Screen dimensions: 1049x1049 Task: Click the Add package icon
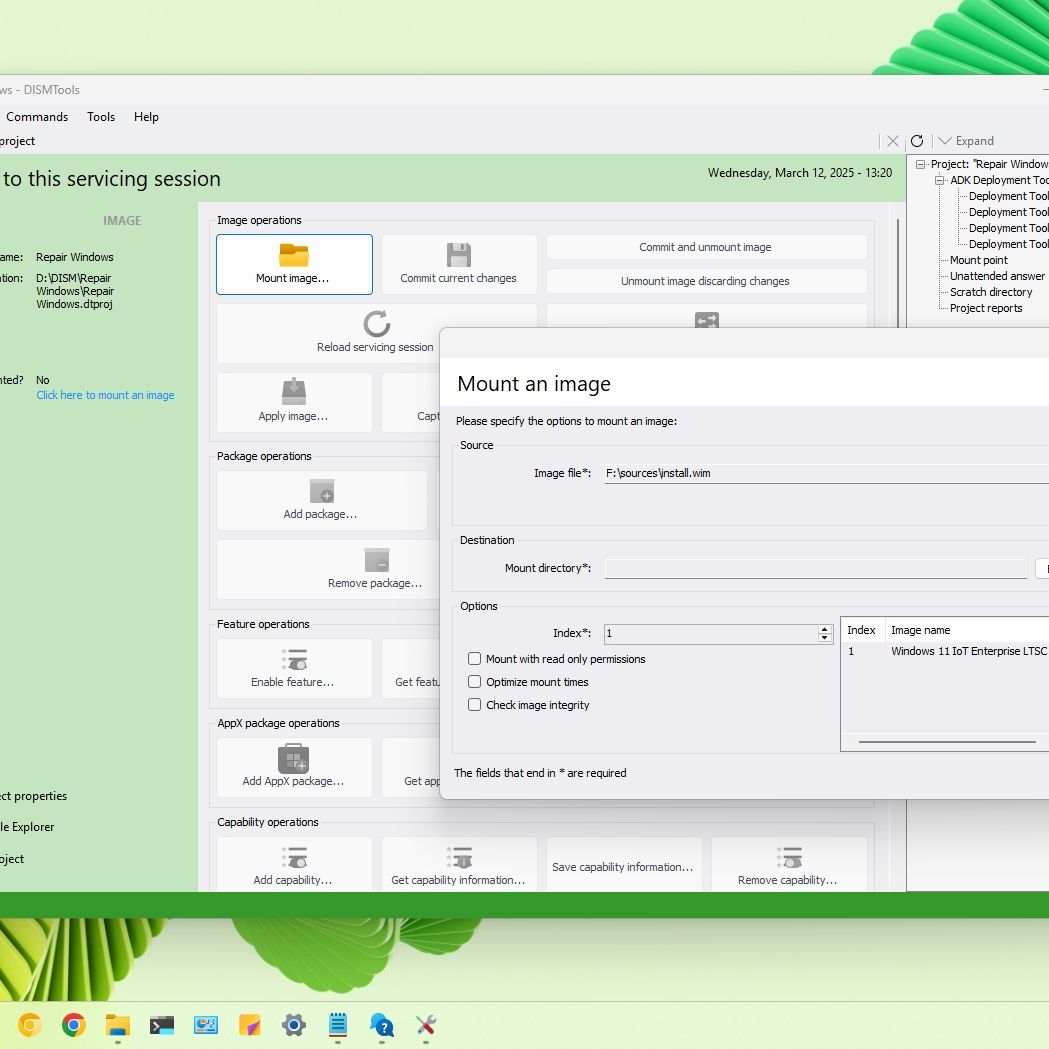click(321, 490)
